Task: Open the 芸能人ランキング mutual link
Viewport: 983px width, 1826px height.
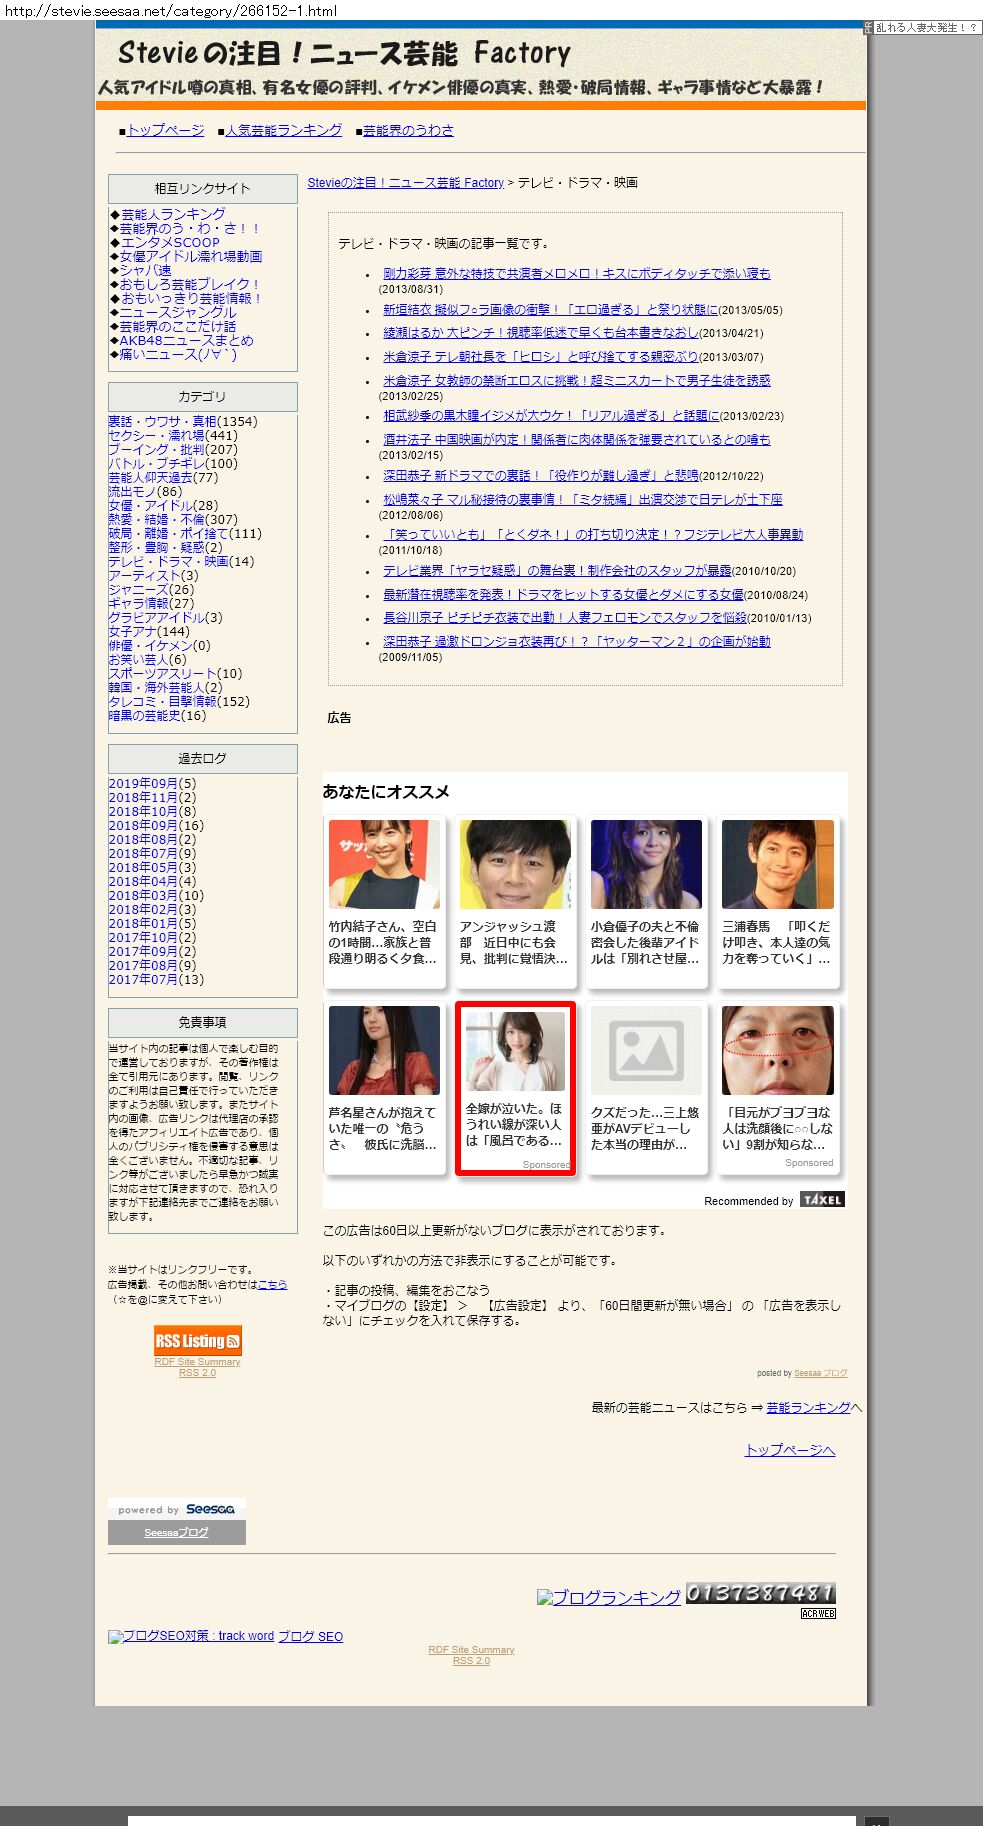Action: point(173,214)
